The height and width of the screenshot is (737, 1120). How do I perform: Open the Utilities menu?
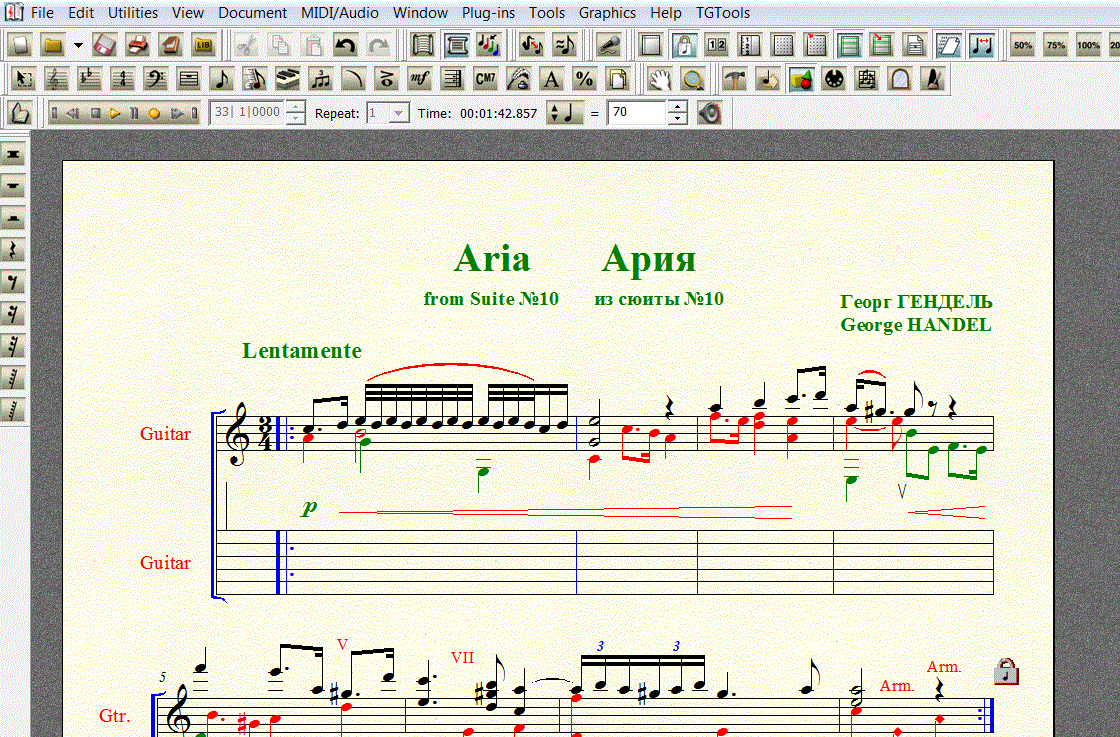point(133,13)
